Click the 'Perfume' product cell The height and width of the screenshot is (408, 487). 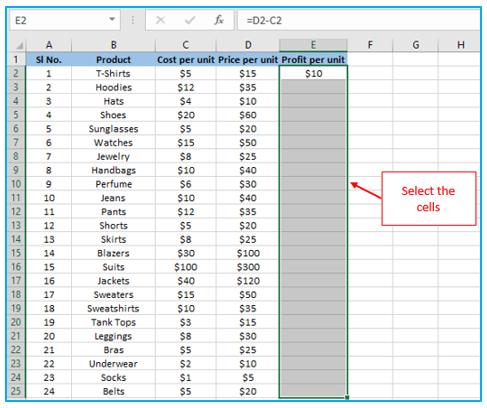pos(113,184)
